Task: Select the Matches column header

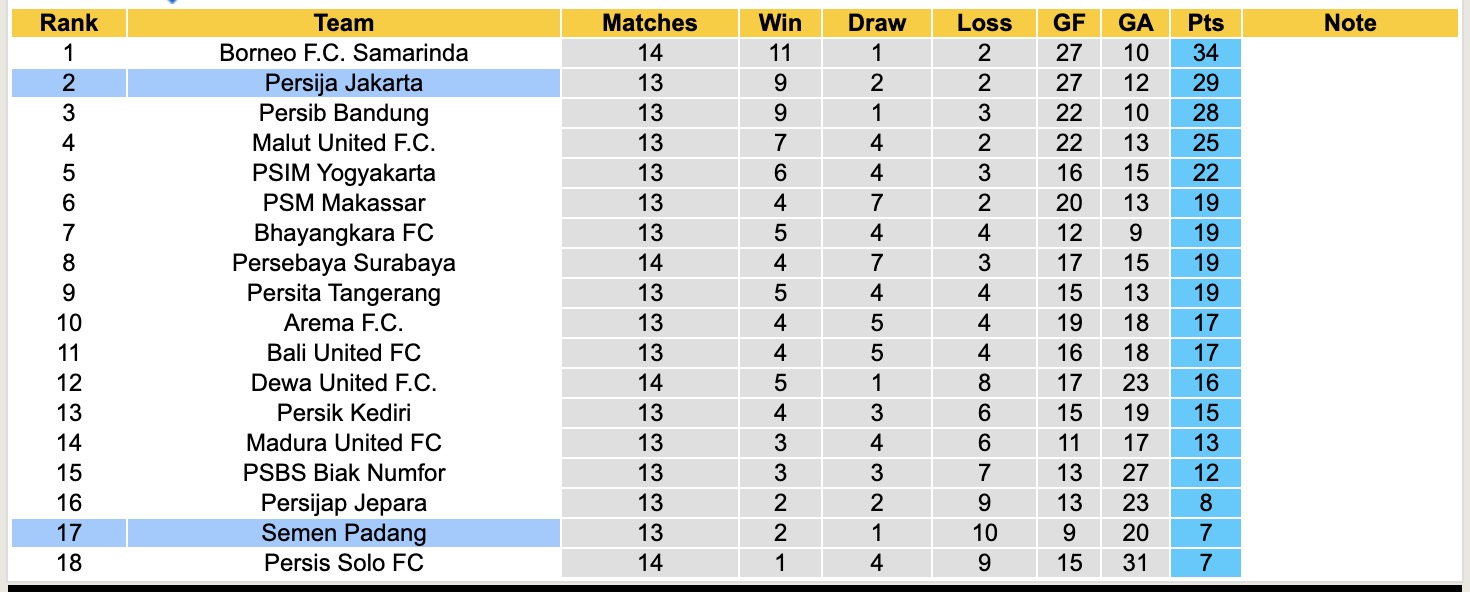Action: click(650, 23)
